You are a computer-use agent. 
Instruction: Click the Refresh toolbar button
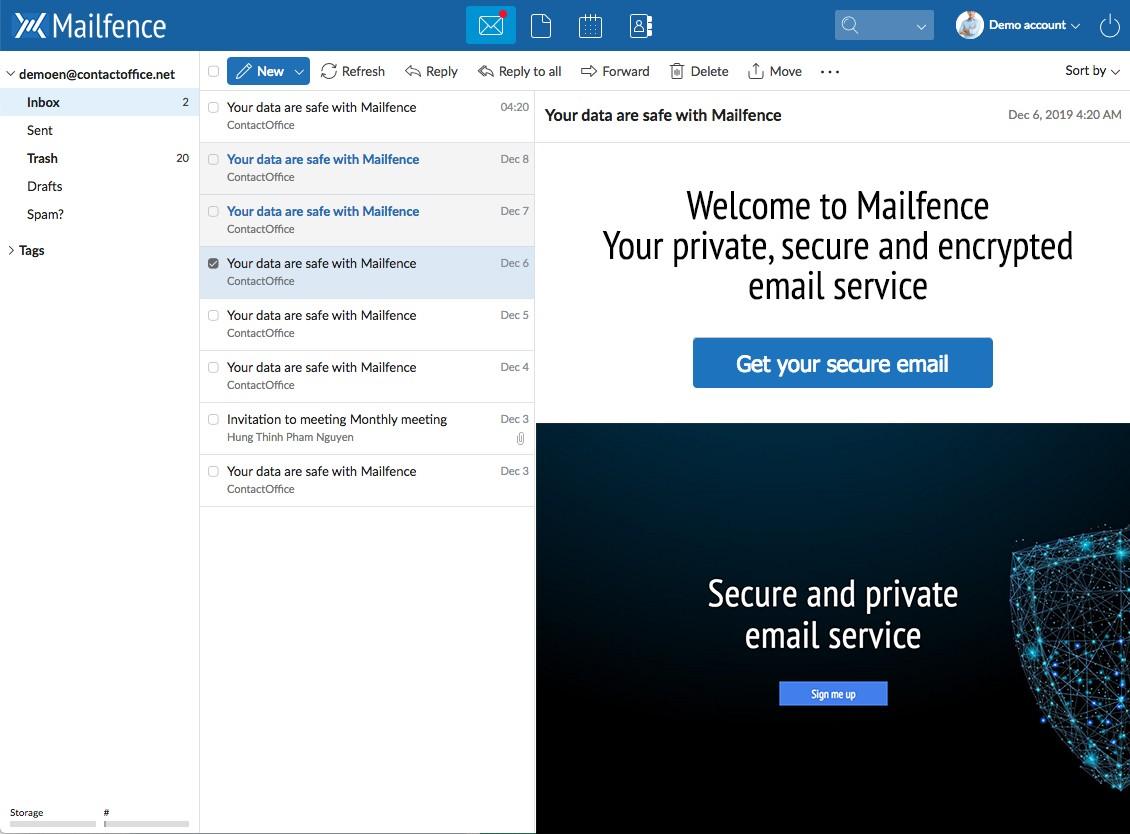coord(352,71)
